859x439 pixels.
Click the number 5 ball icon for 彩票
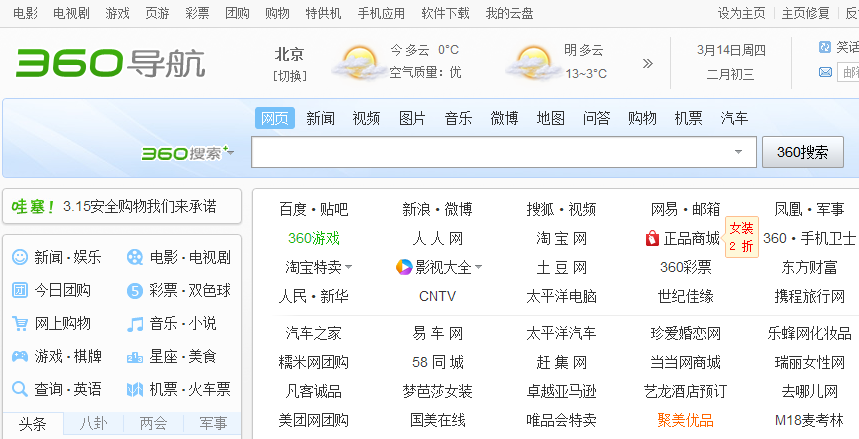point(135,290)
